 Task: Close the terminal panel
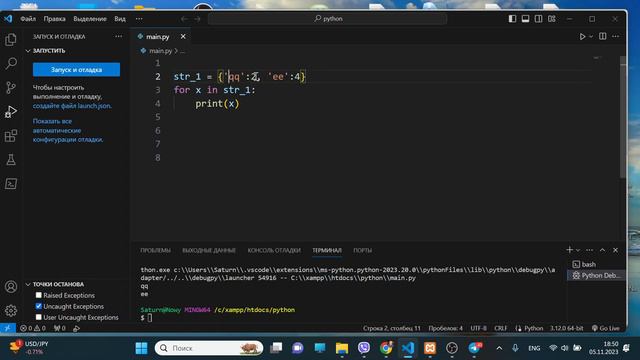click(616, 250)
